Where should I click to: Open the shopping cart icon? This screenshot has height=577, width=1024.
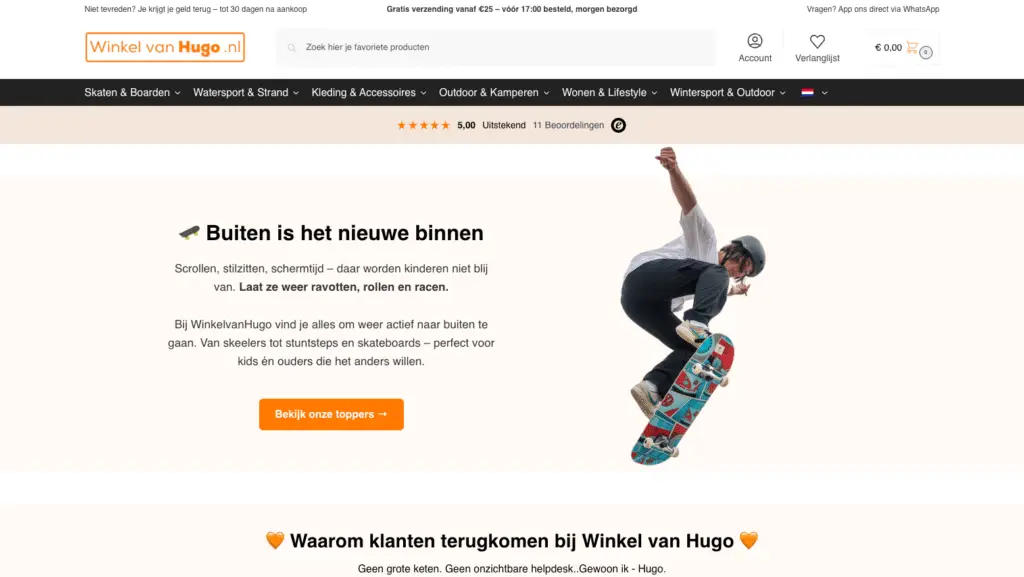912,47
